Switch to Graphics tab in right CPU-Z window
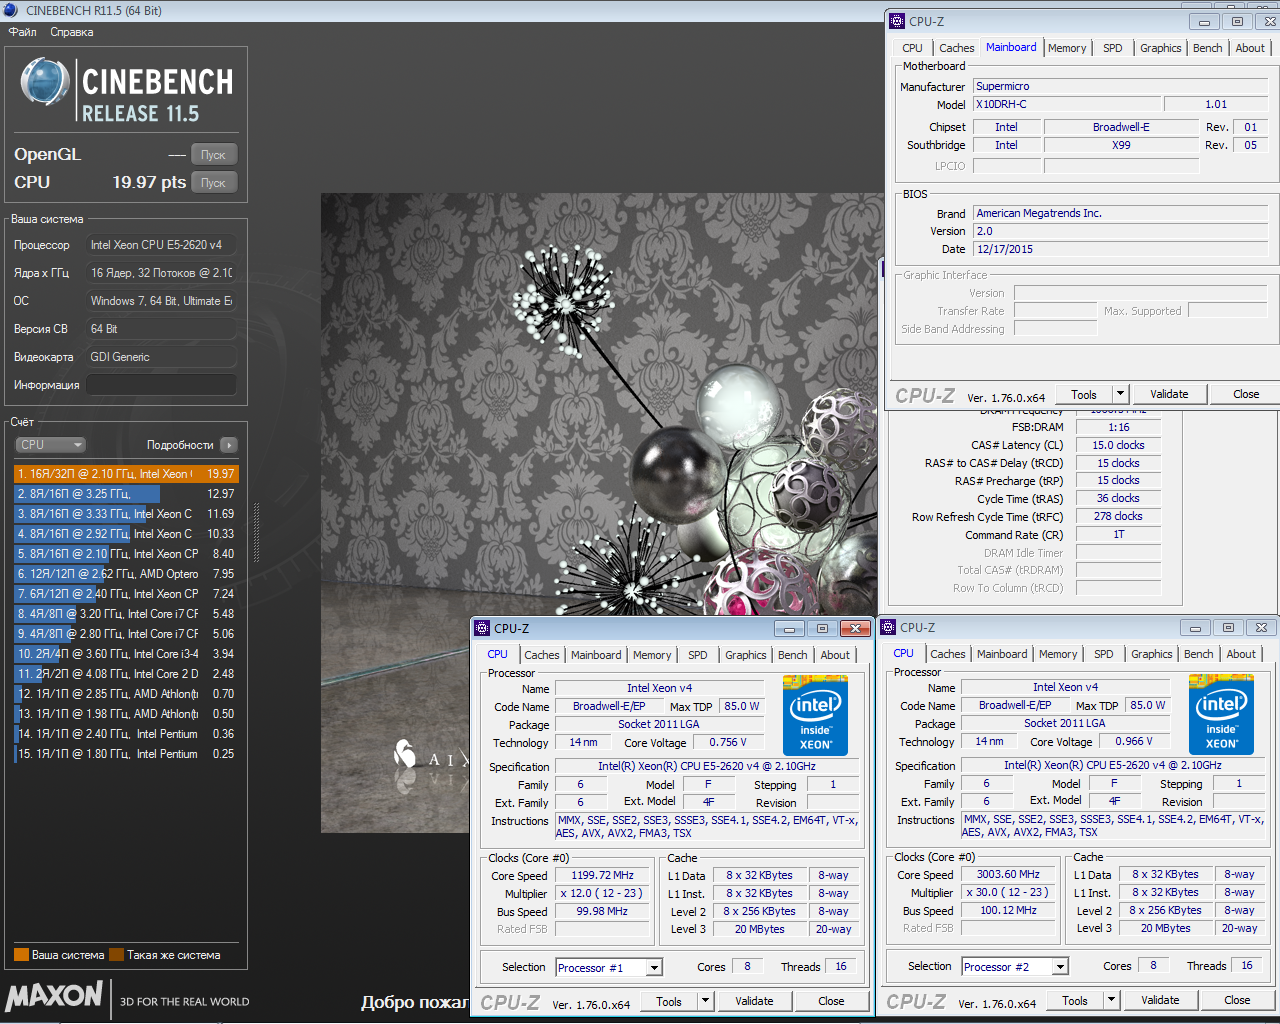Image resolution: width=1280 pixels, height=1024 pixels. click(1152, 654)
